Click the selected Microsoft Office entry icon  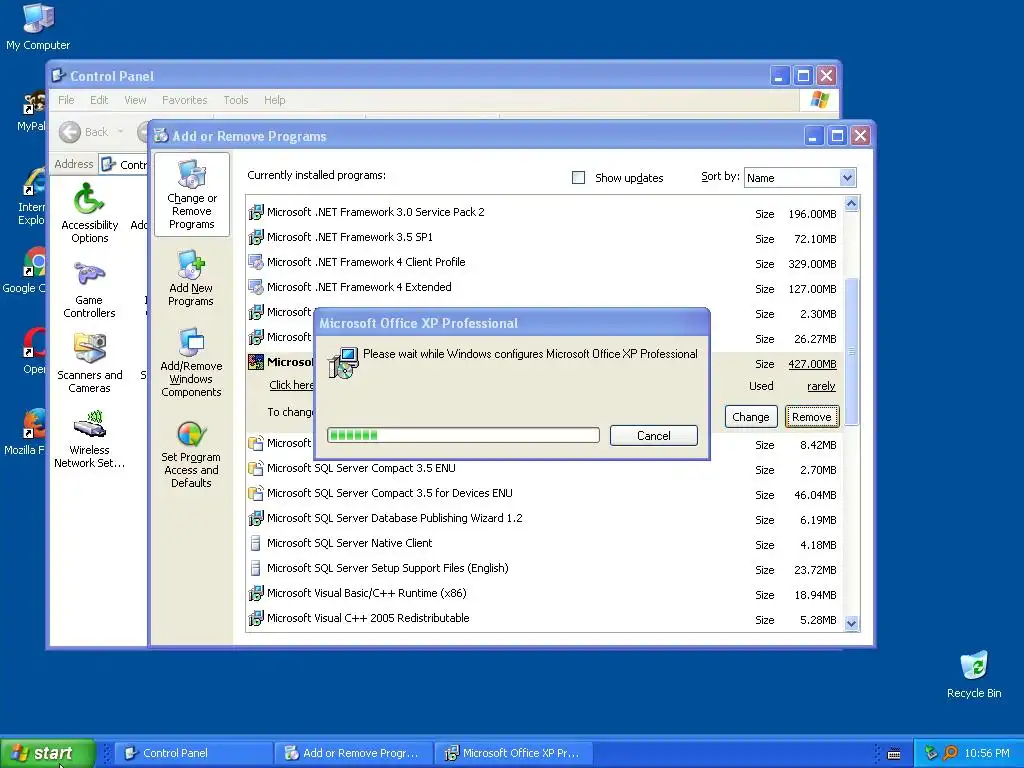tap(256, 362)
